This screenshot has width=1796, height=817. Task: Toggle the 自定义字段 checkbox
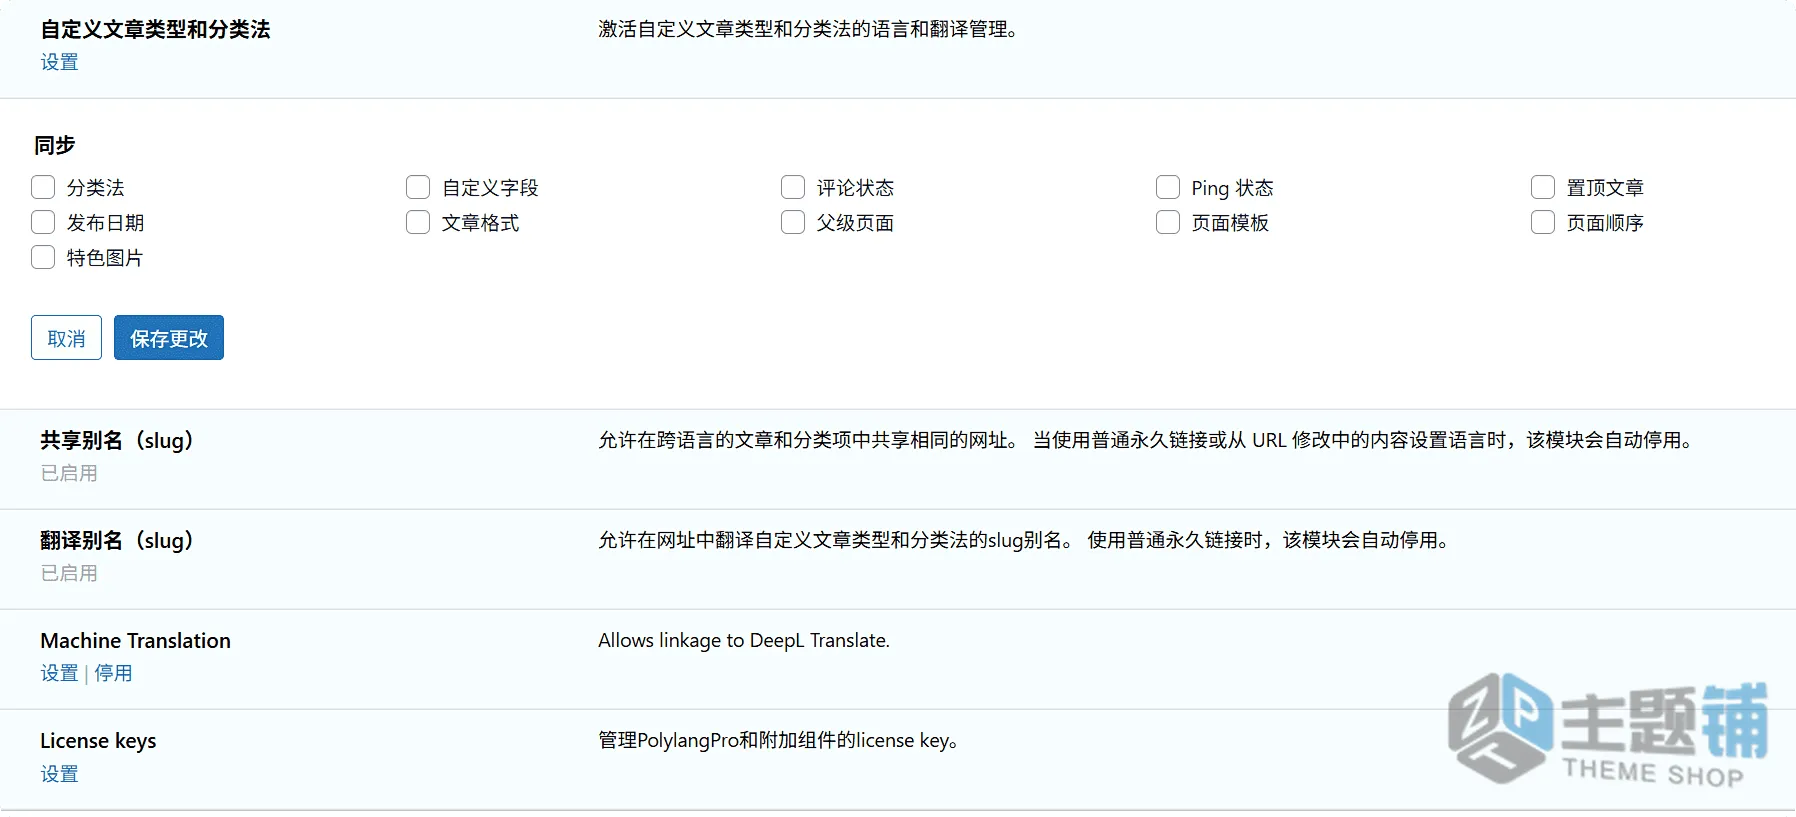(418, 187)
